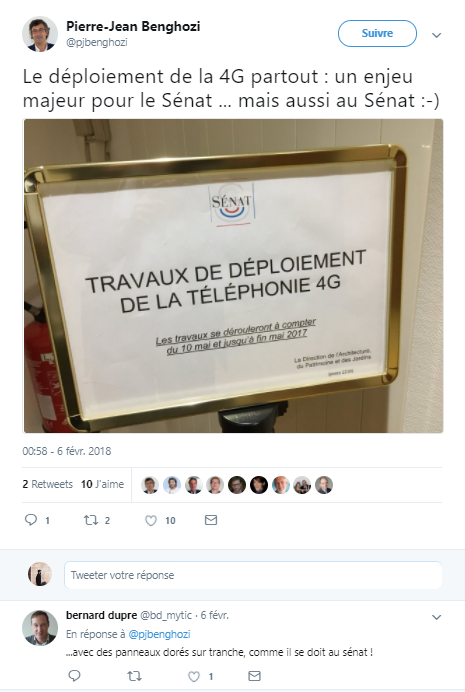Click first liker avatar in the row
Screen dimensions: 465x692
(x=150, y=485)
